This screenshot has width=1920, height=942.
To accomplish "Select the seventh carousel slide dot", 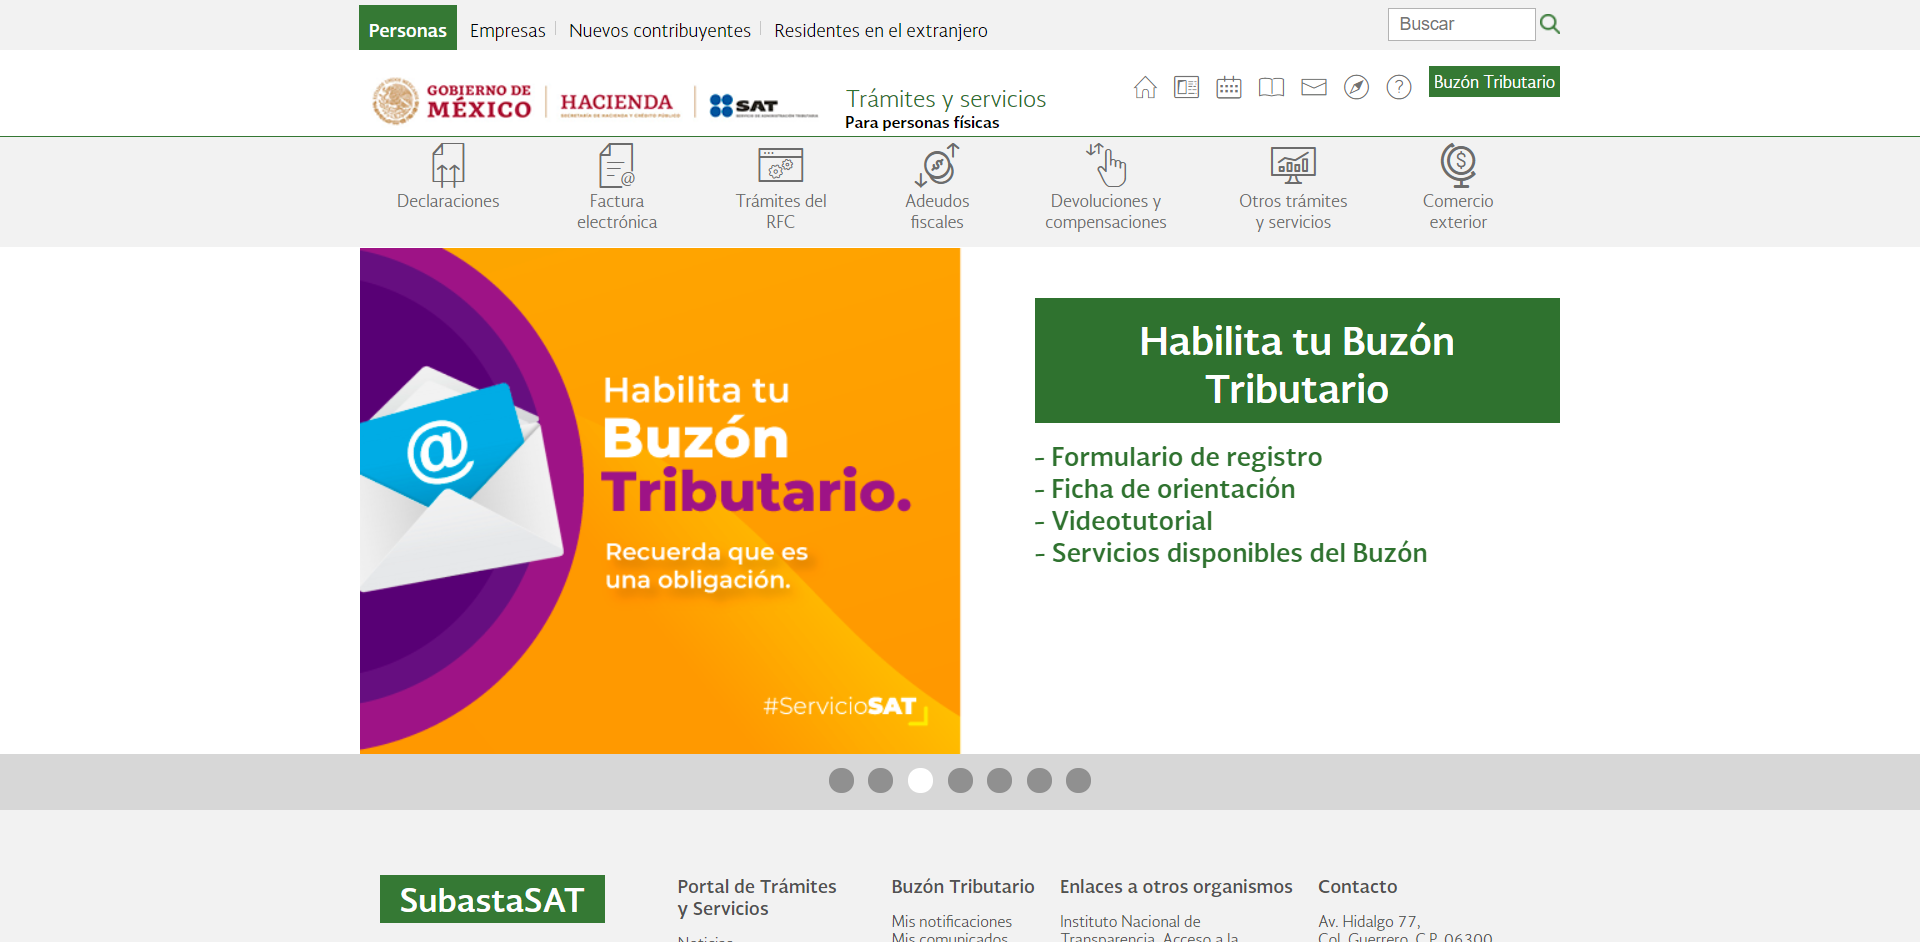I will (1078, 780).
